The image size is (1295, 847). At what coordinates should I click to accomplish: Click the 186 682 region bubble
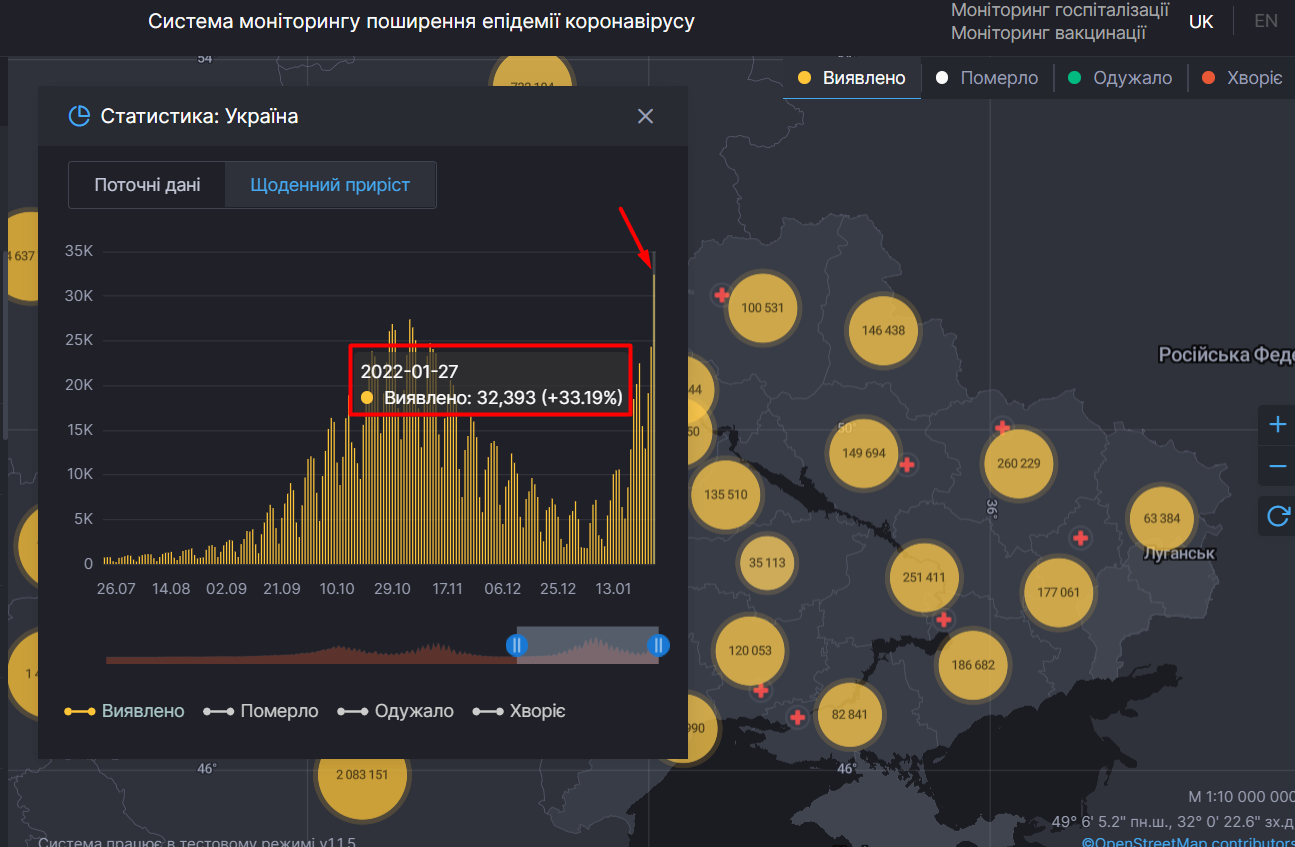click(973, 665)
